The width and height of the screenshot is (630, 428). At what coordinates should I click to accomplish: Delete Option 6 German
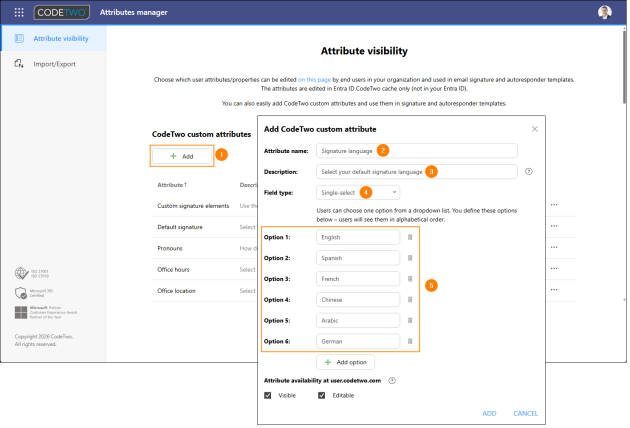410,341
